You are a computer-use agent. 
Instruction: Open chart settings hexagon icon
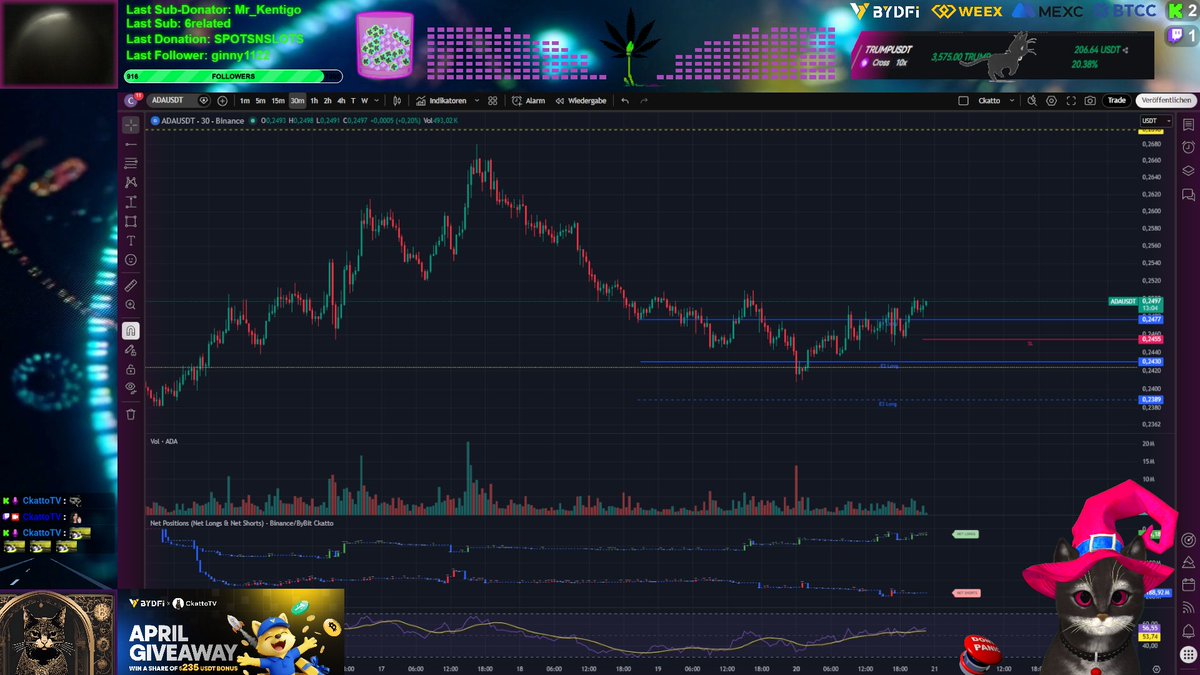point(1051,100)
